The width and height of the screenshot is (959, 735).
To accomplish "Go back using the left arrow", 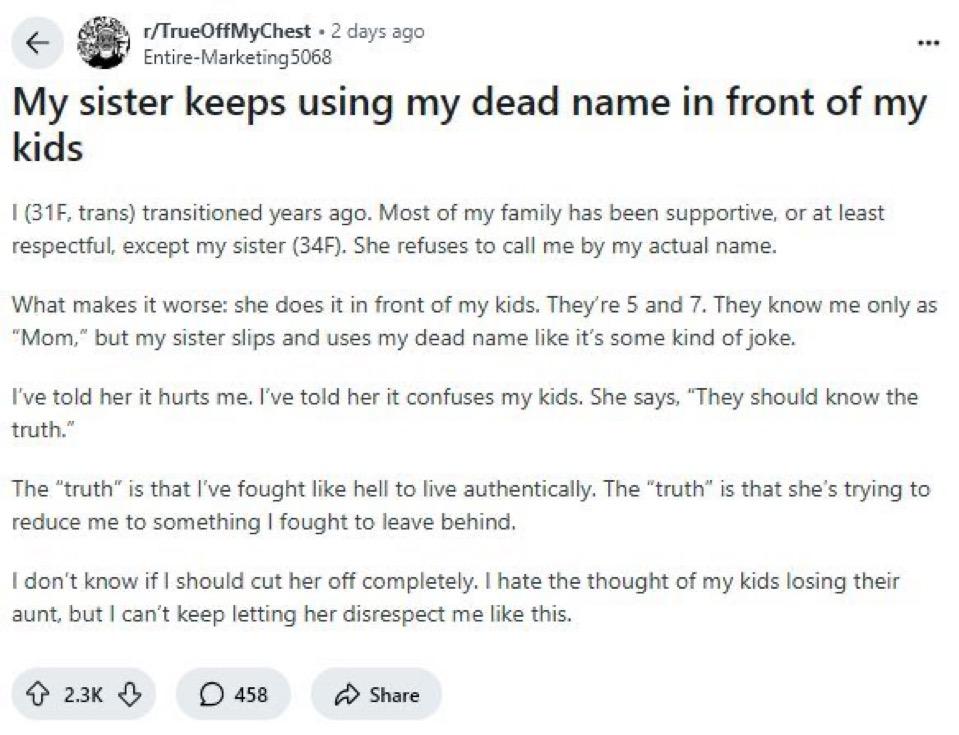I will (37, 43).
